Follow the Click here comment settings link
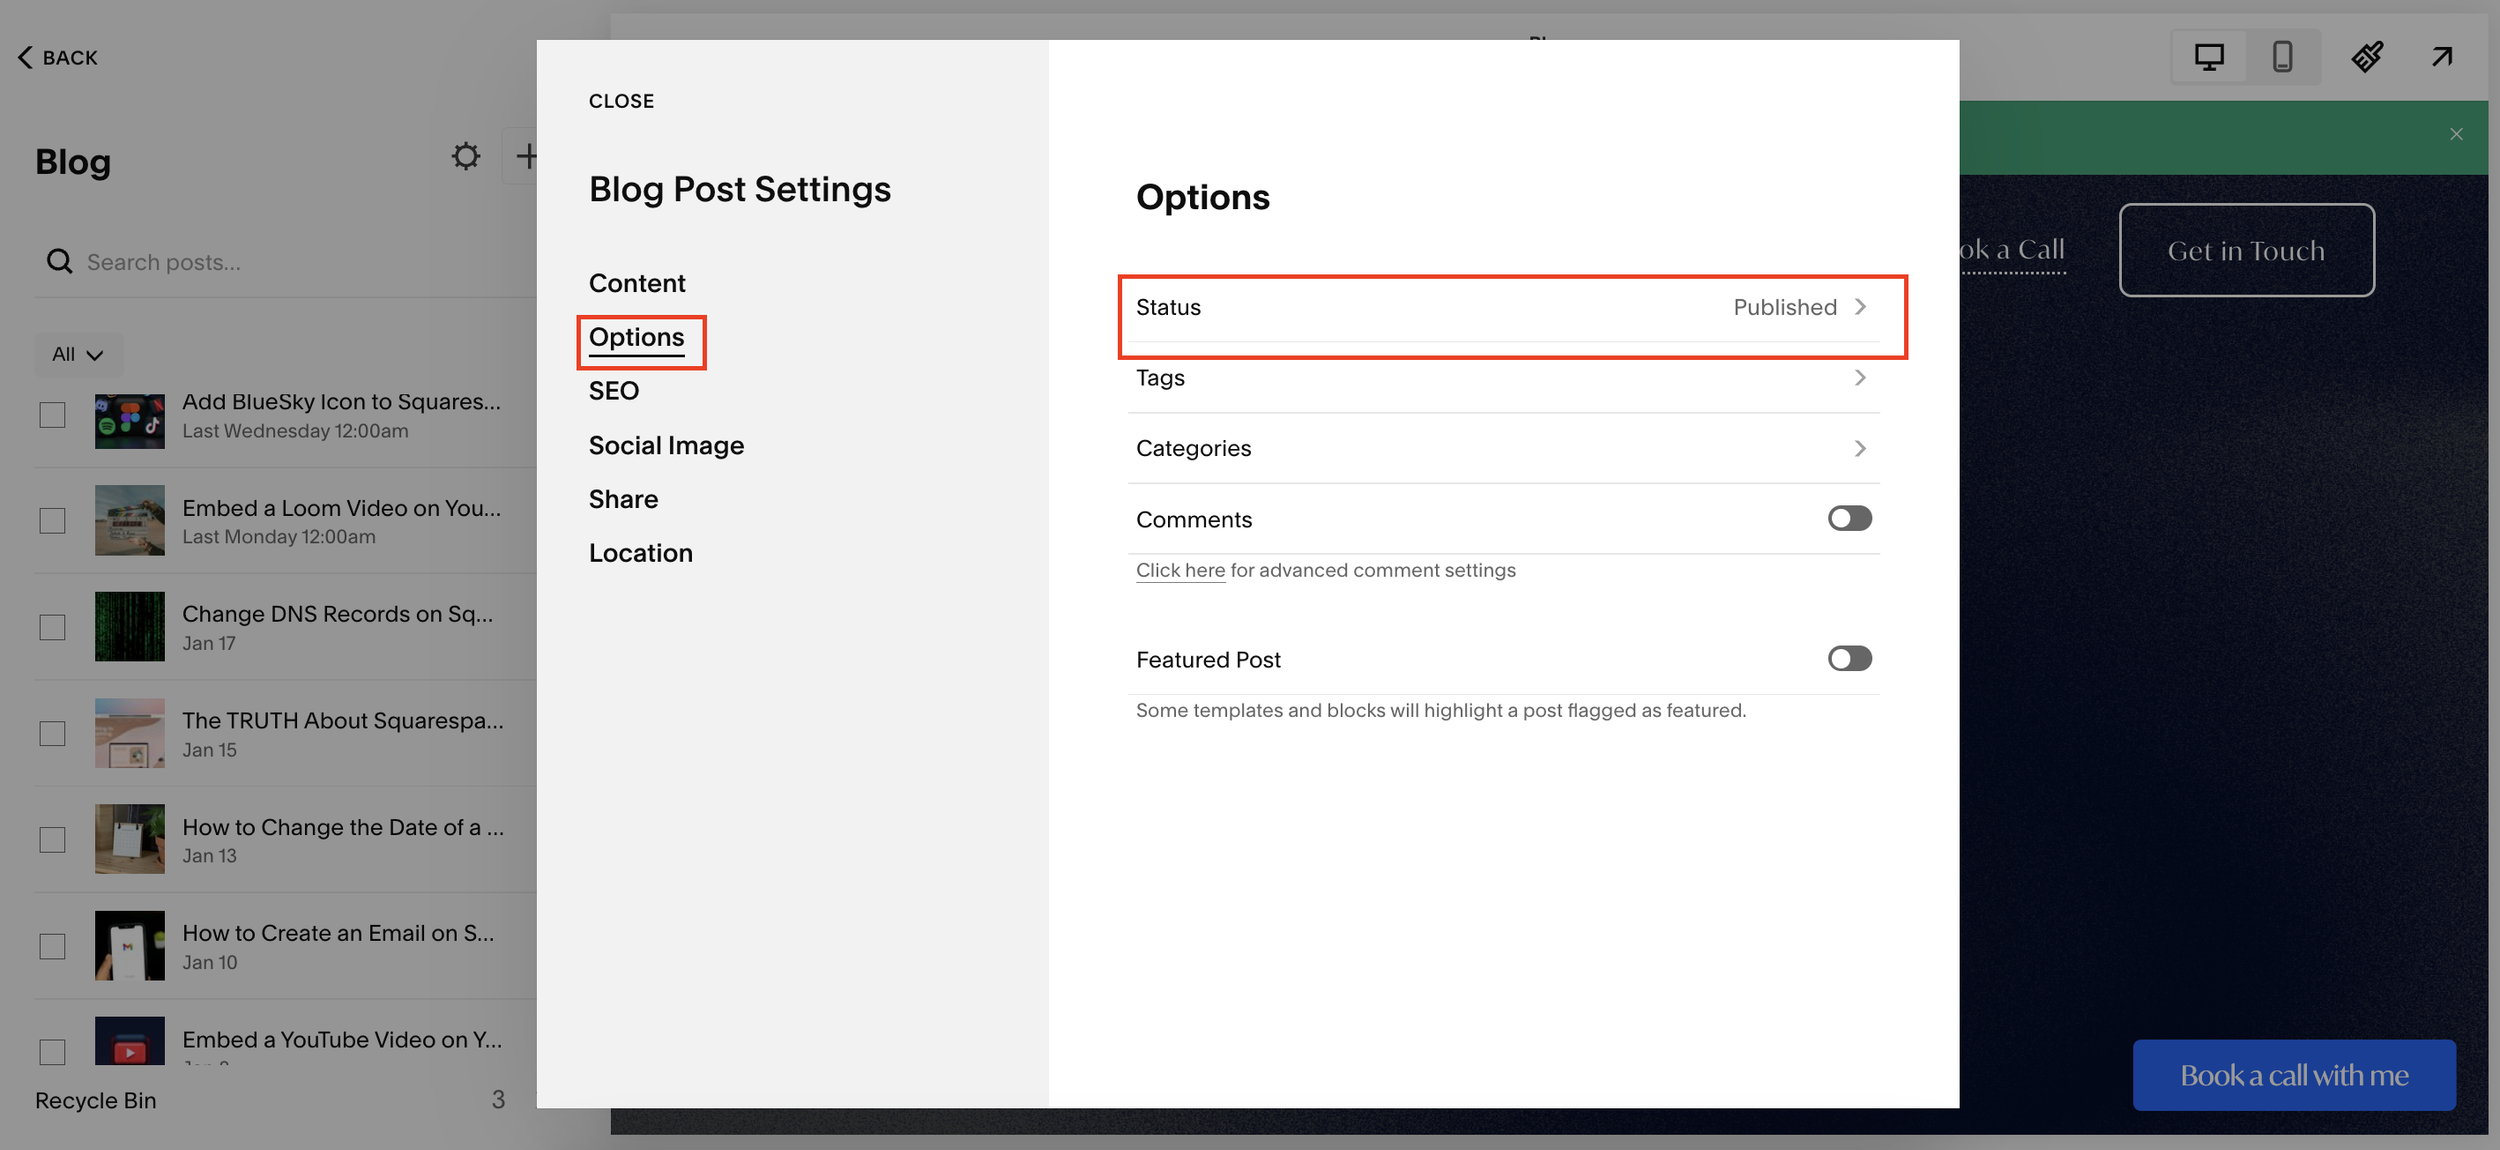Screen dimensions: 2500x1150 pyautogui.click(x=1180, y=570)
